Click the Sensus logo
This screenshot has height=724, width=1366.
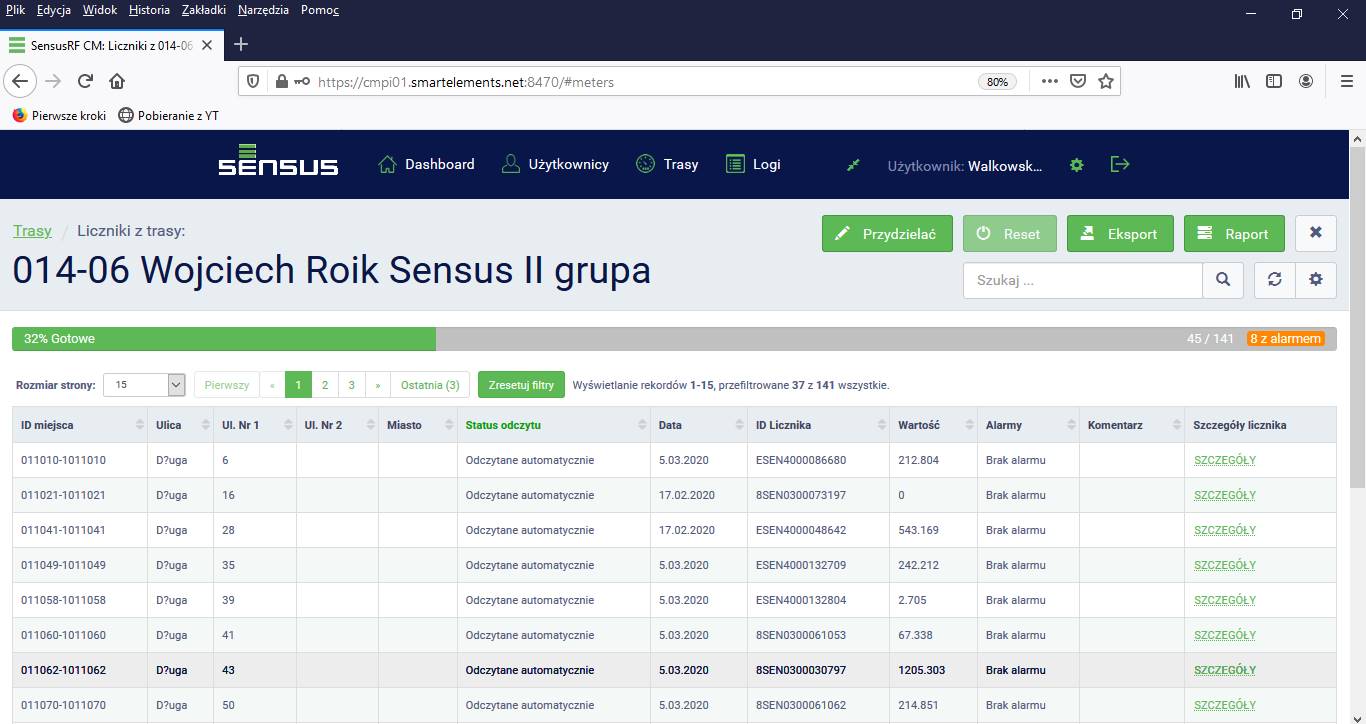[278, 160]
